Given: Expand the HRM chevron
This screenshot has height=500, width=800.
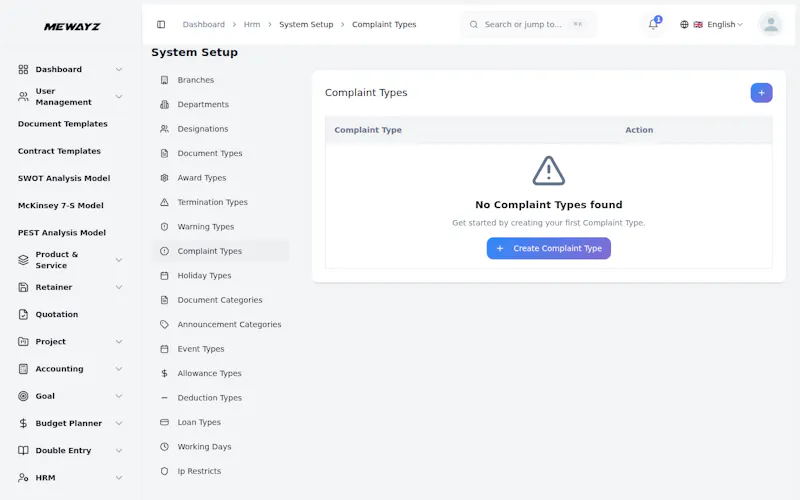Looking at the screenshot, I should 119,478.
